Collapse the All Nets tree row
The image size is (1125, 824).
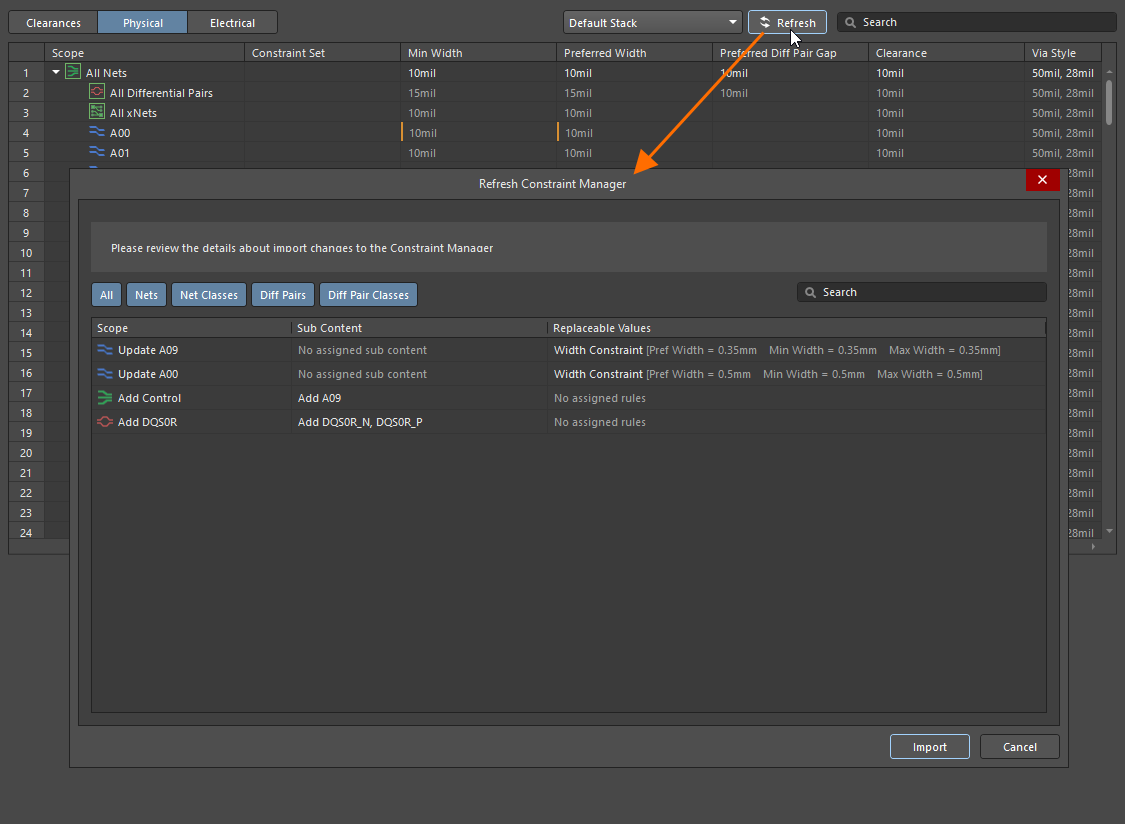[x=56, y=73]
